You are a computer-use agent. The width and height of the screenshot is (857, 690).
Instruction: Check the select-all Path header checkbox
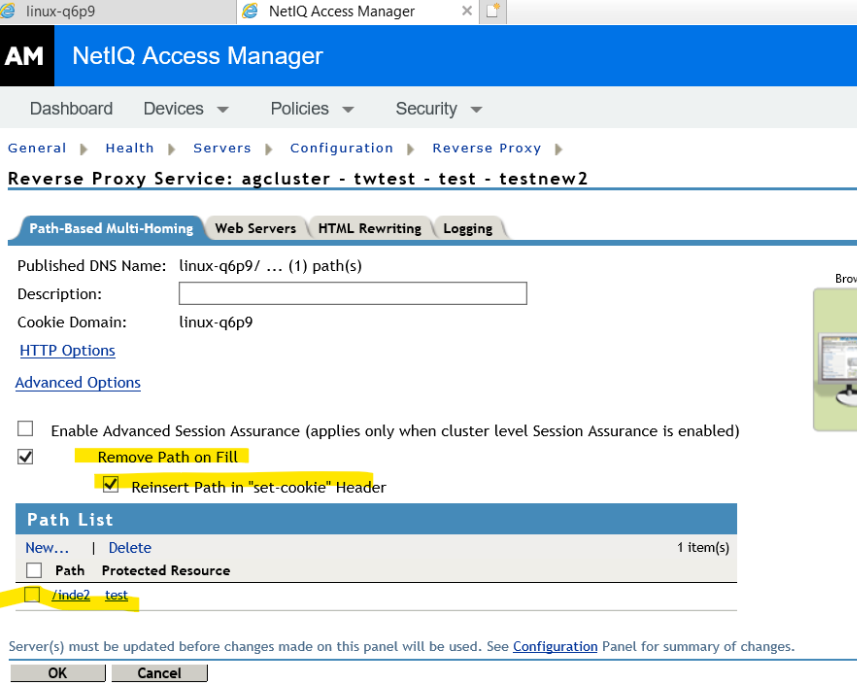[x=34, y=570]
